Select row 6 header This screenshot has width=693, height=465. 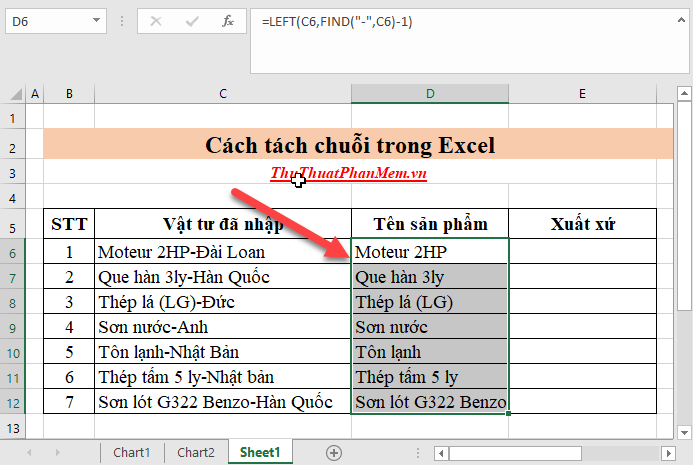(12, 252)
